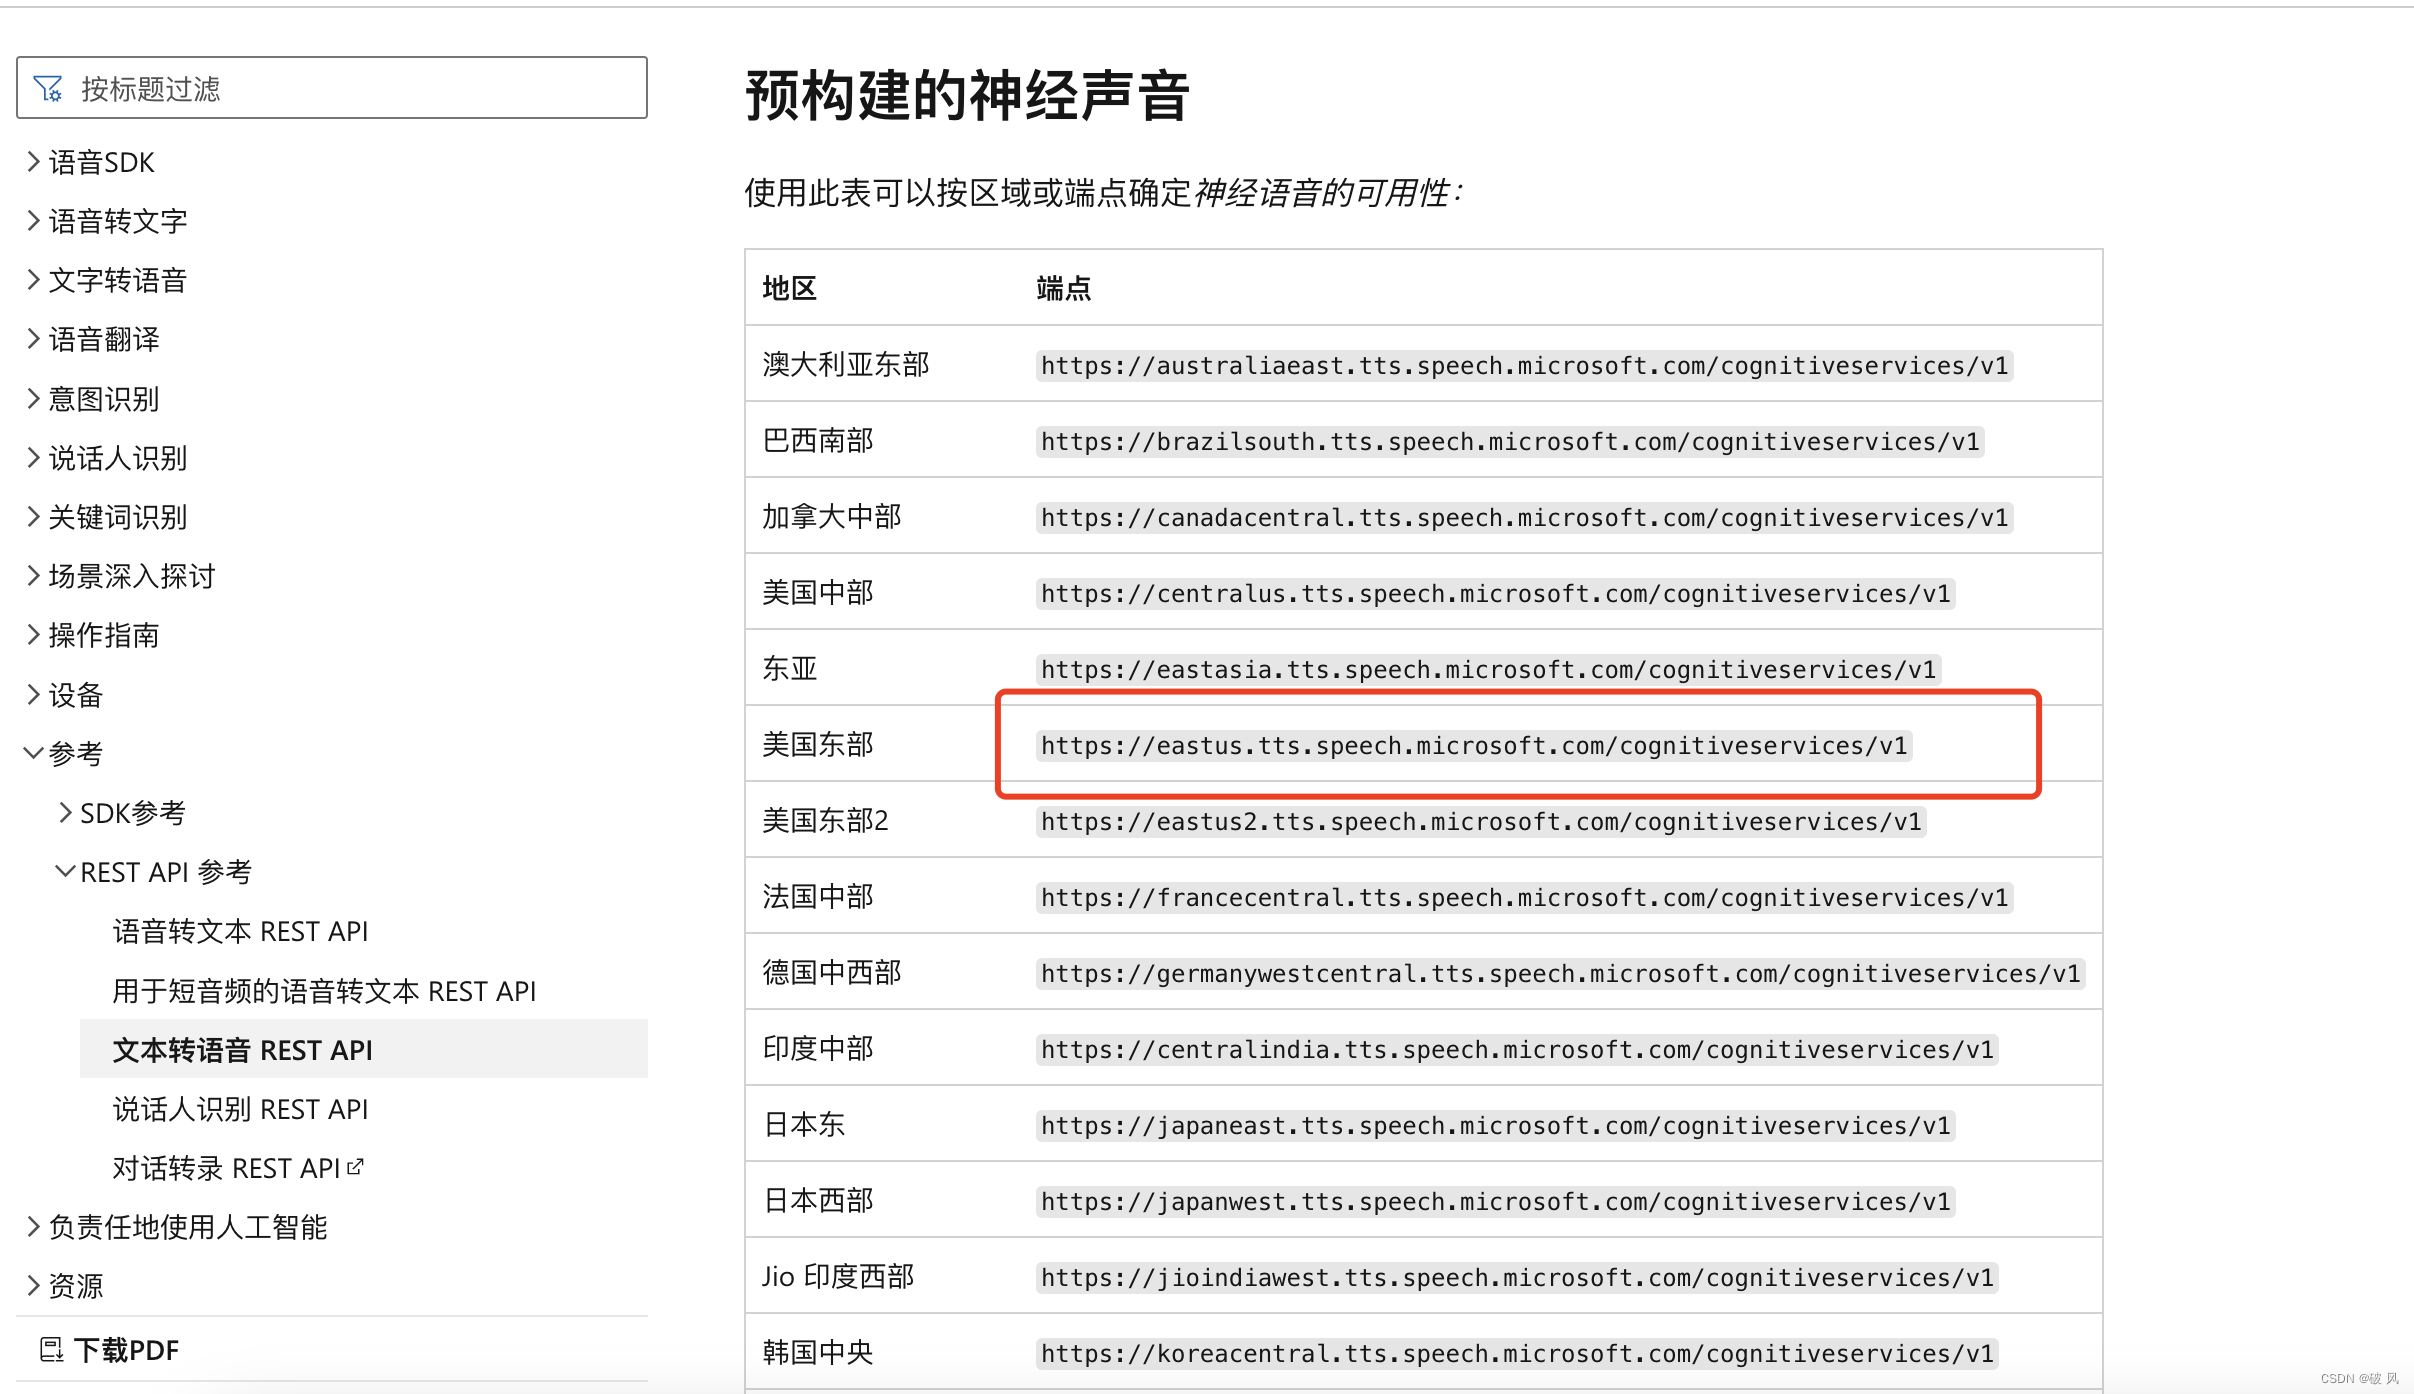
Task: Expand 负责任地使用人工智能 arrow
Action: (x=33, y=1227)
